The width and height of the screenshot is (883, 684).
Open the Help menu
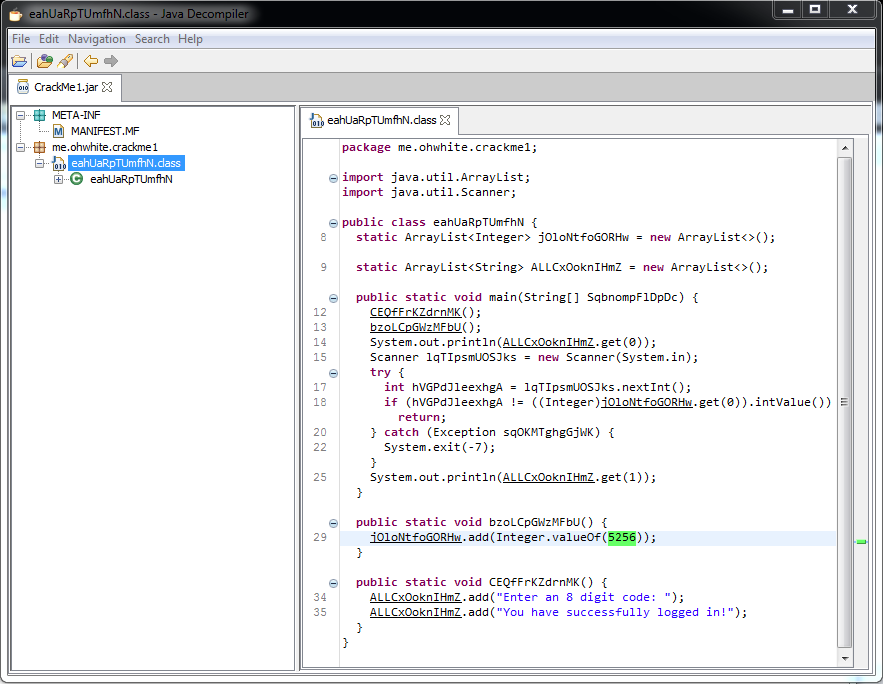[x=190, y=39]
